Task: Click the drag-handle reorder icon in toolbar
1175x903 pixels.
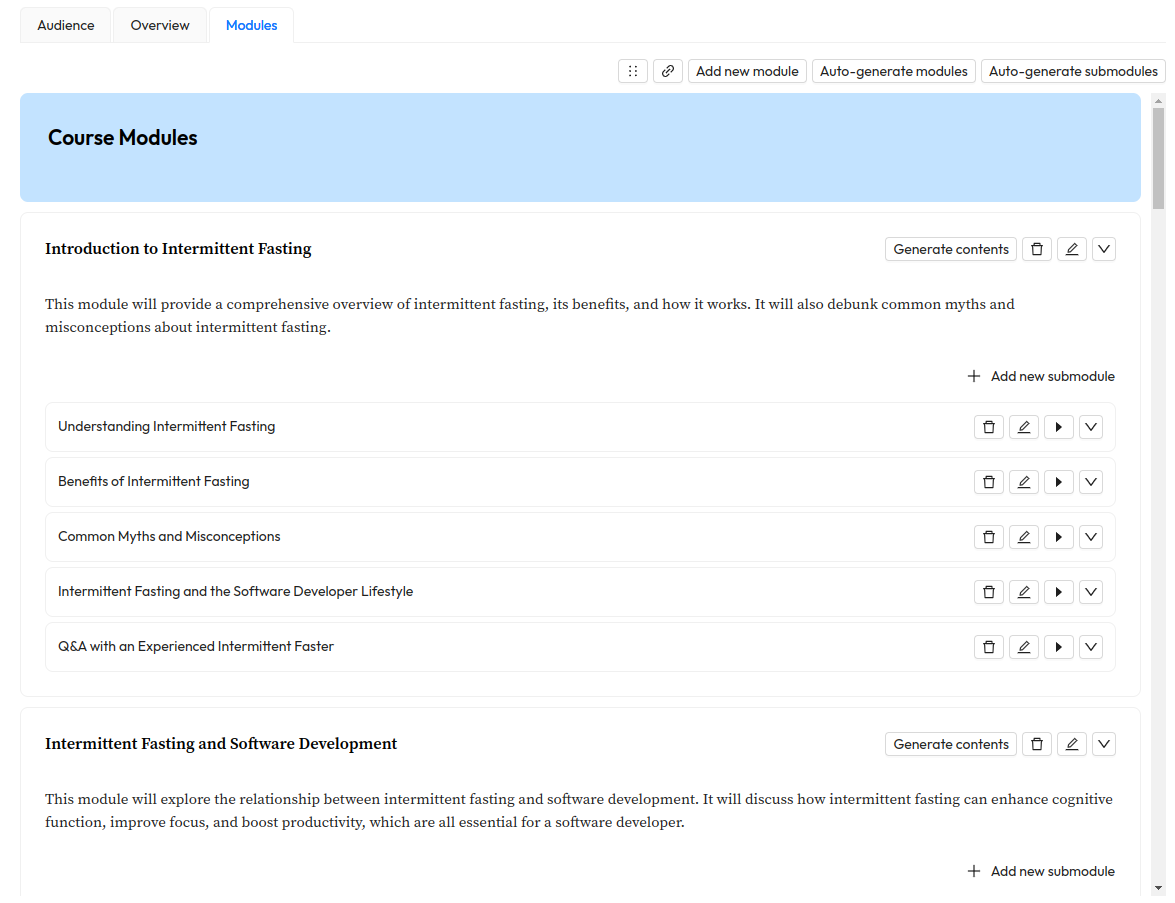Action: [x=632, y=71]
